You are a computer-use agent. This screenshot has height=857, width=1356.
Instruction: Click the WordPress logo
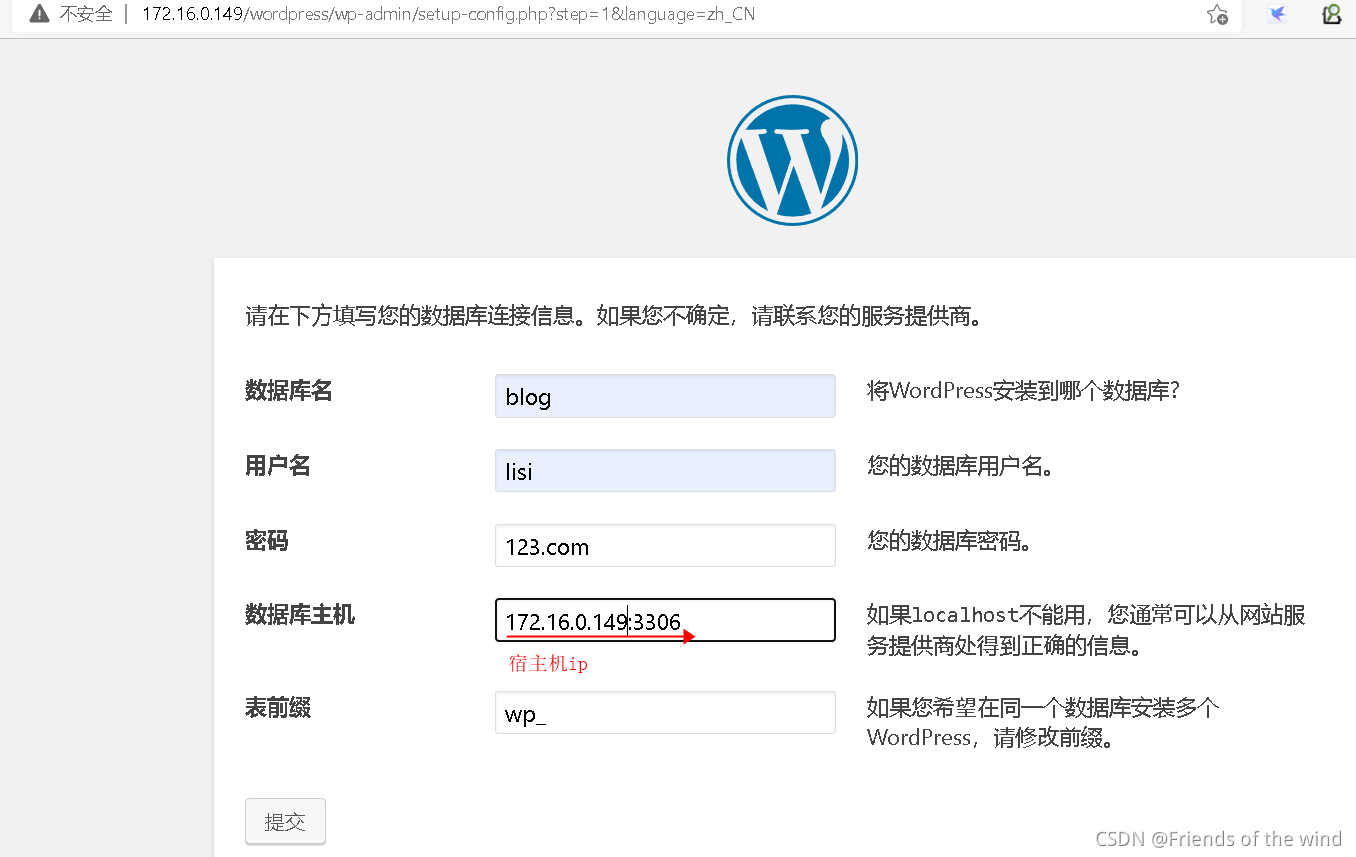tap(792, 160)
